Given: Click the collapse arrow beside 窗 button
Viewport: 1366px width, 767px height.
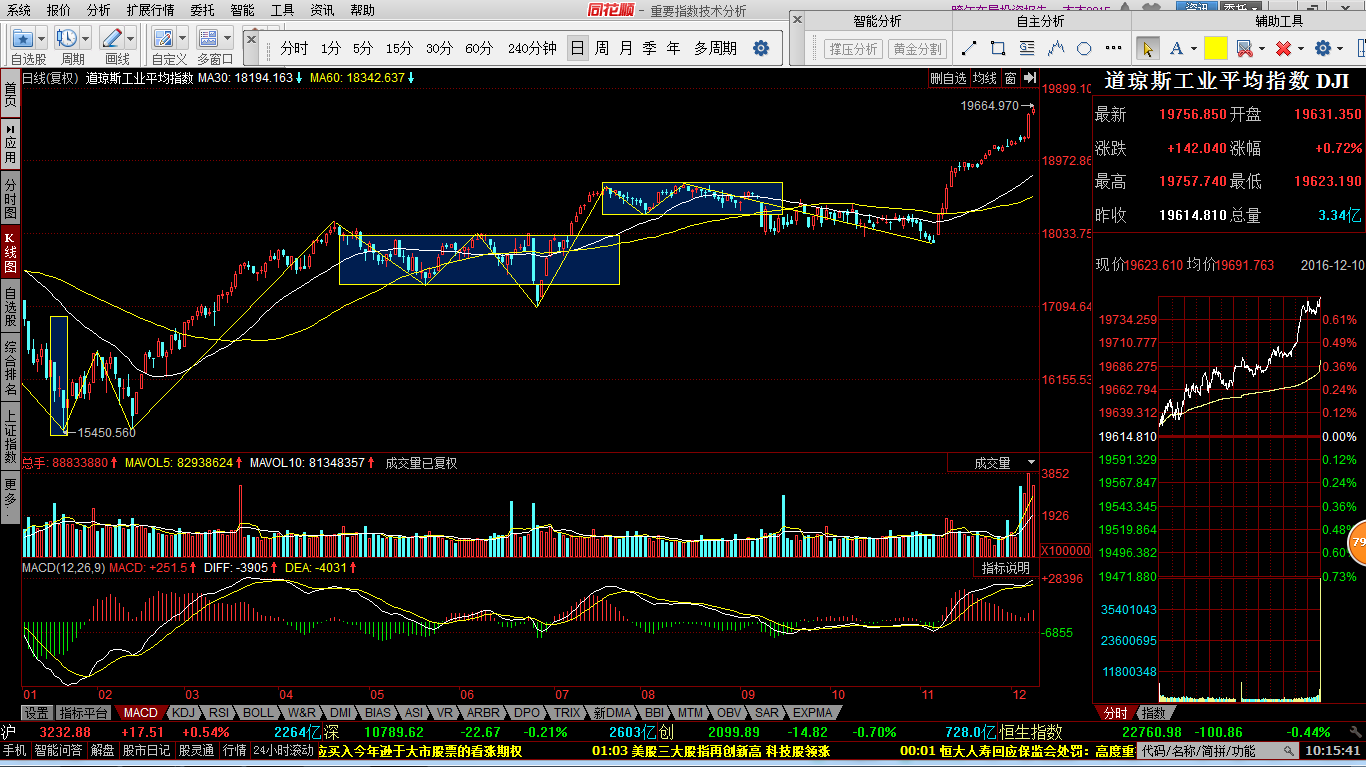Looking at the screenshot, I should click(1029, 78).
